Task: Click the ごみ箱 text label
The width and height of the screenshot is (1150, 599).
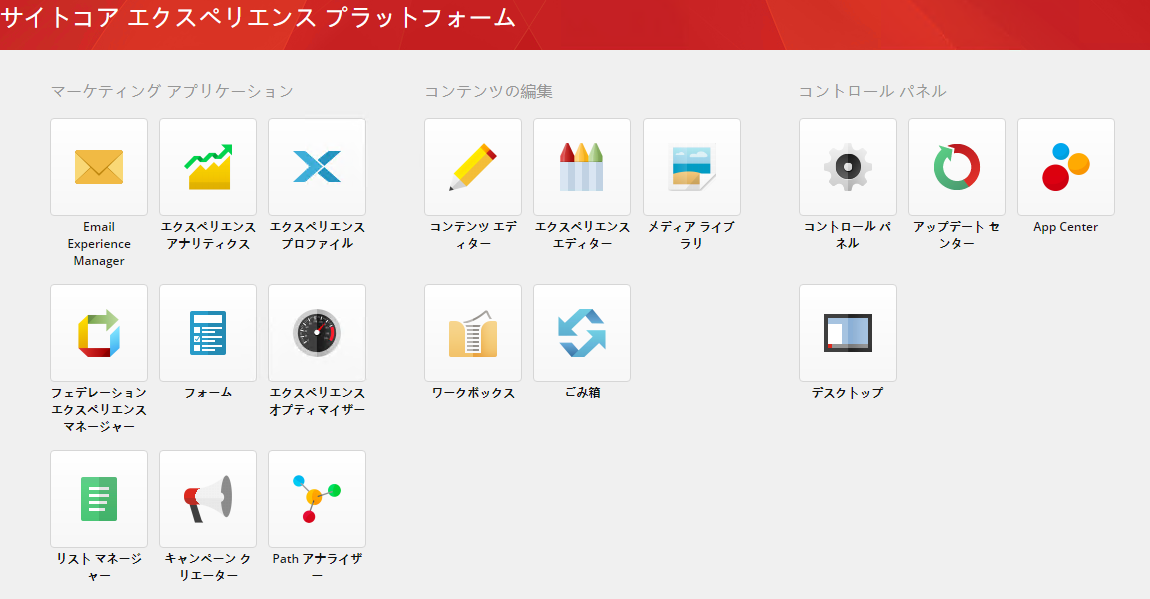Action: (x=582, y=393)
